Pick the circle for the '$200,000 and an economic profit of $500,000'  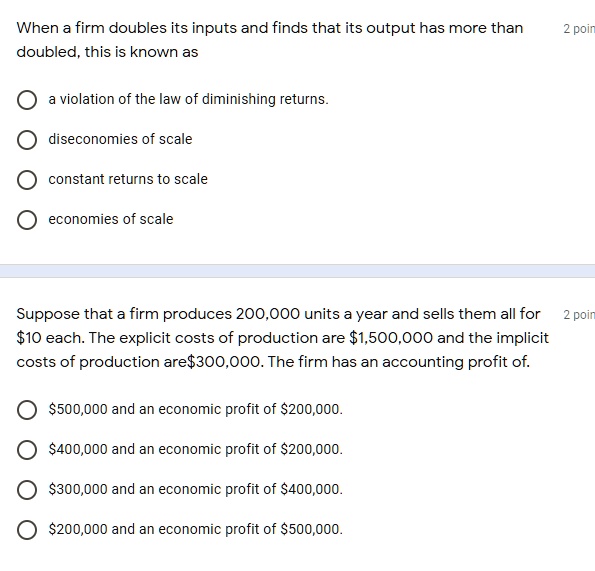(27, 530)
